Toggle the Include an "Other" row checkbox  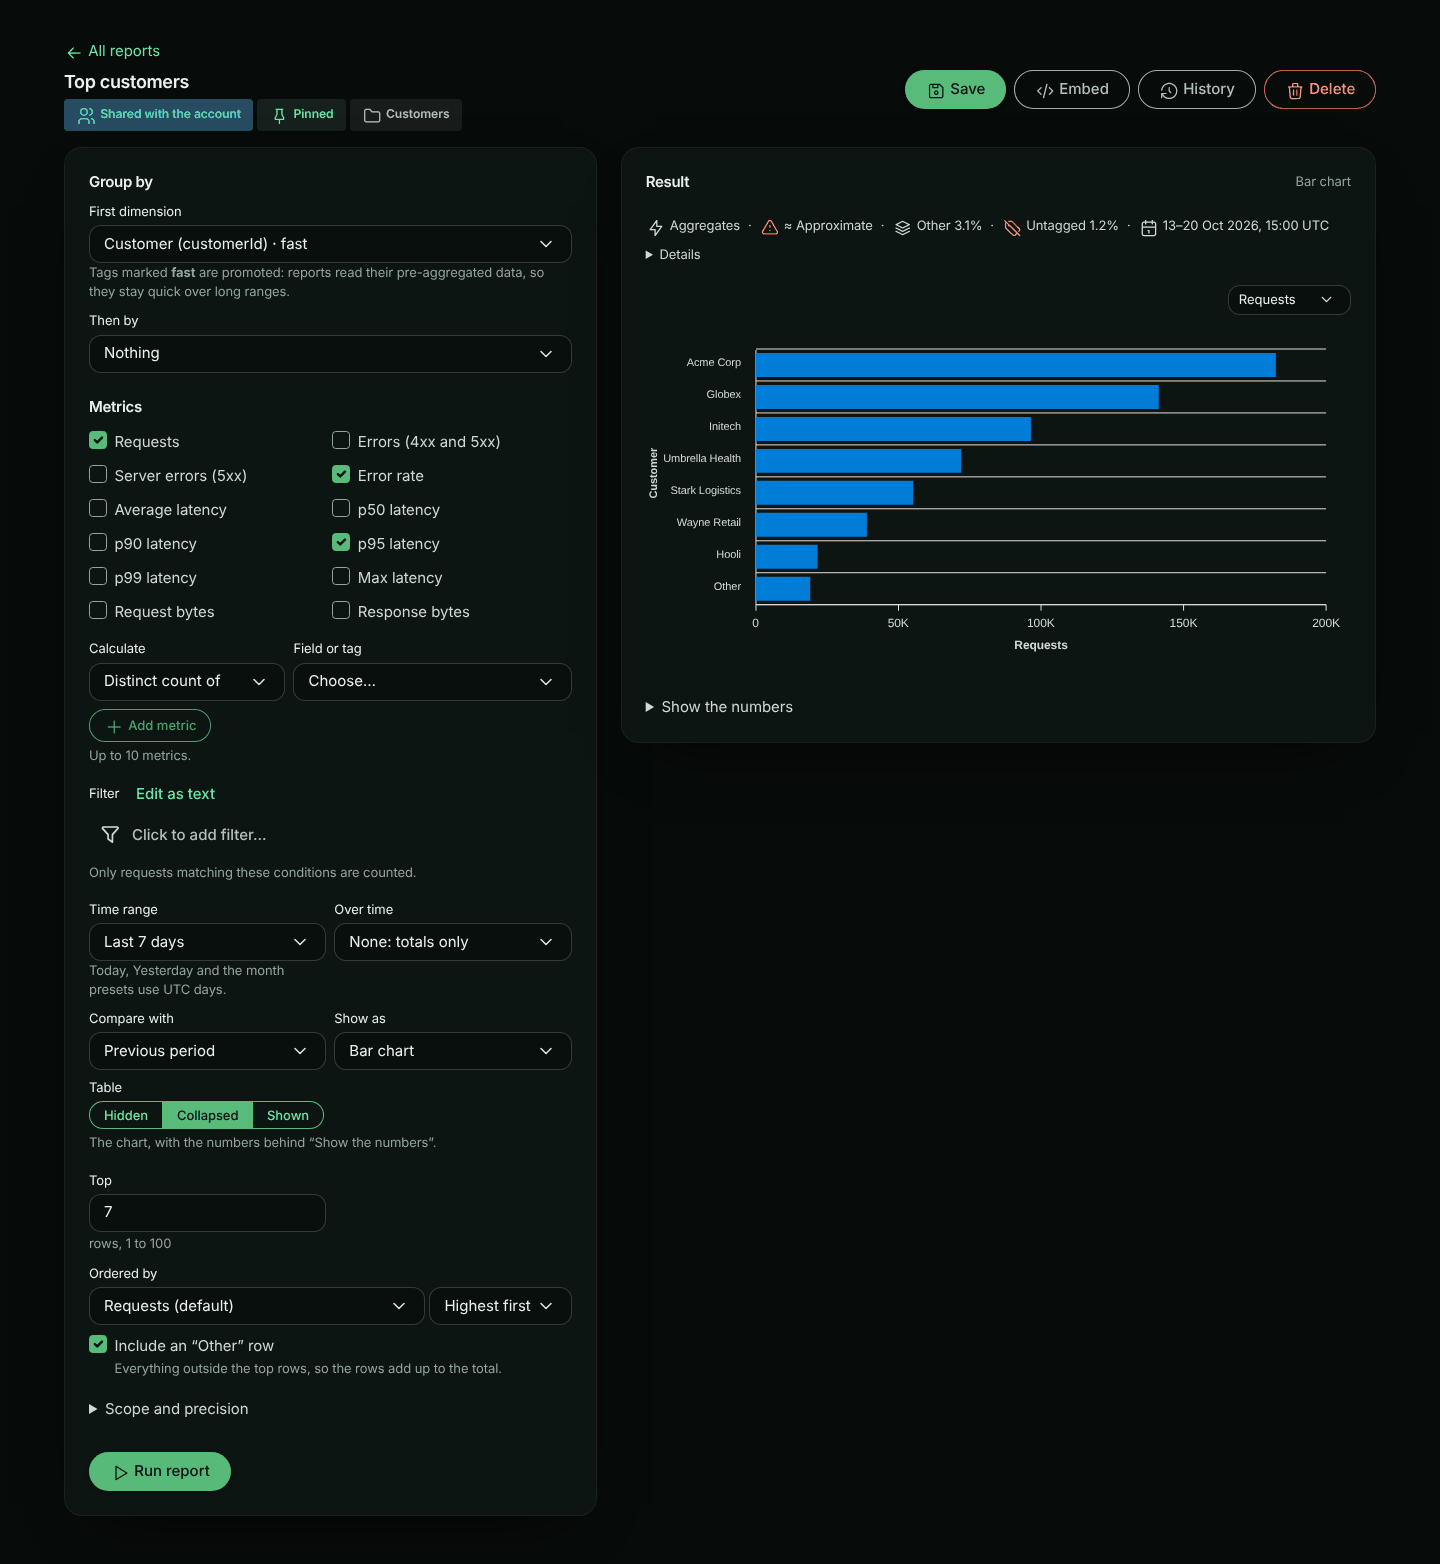[x=98, y=1344]
